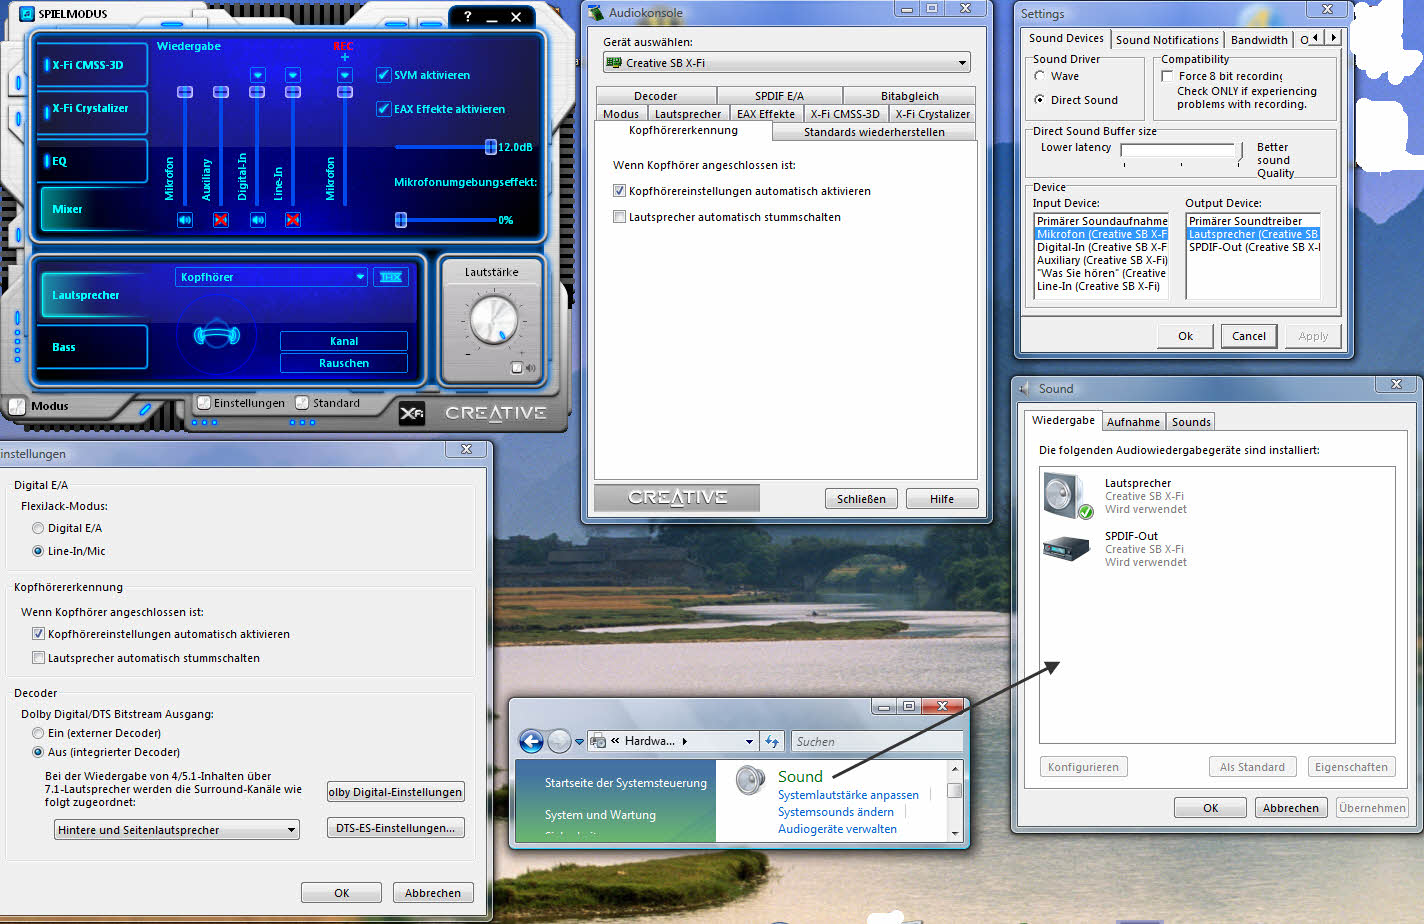Select Digital E/A FlexiJack radio button

38,528
